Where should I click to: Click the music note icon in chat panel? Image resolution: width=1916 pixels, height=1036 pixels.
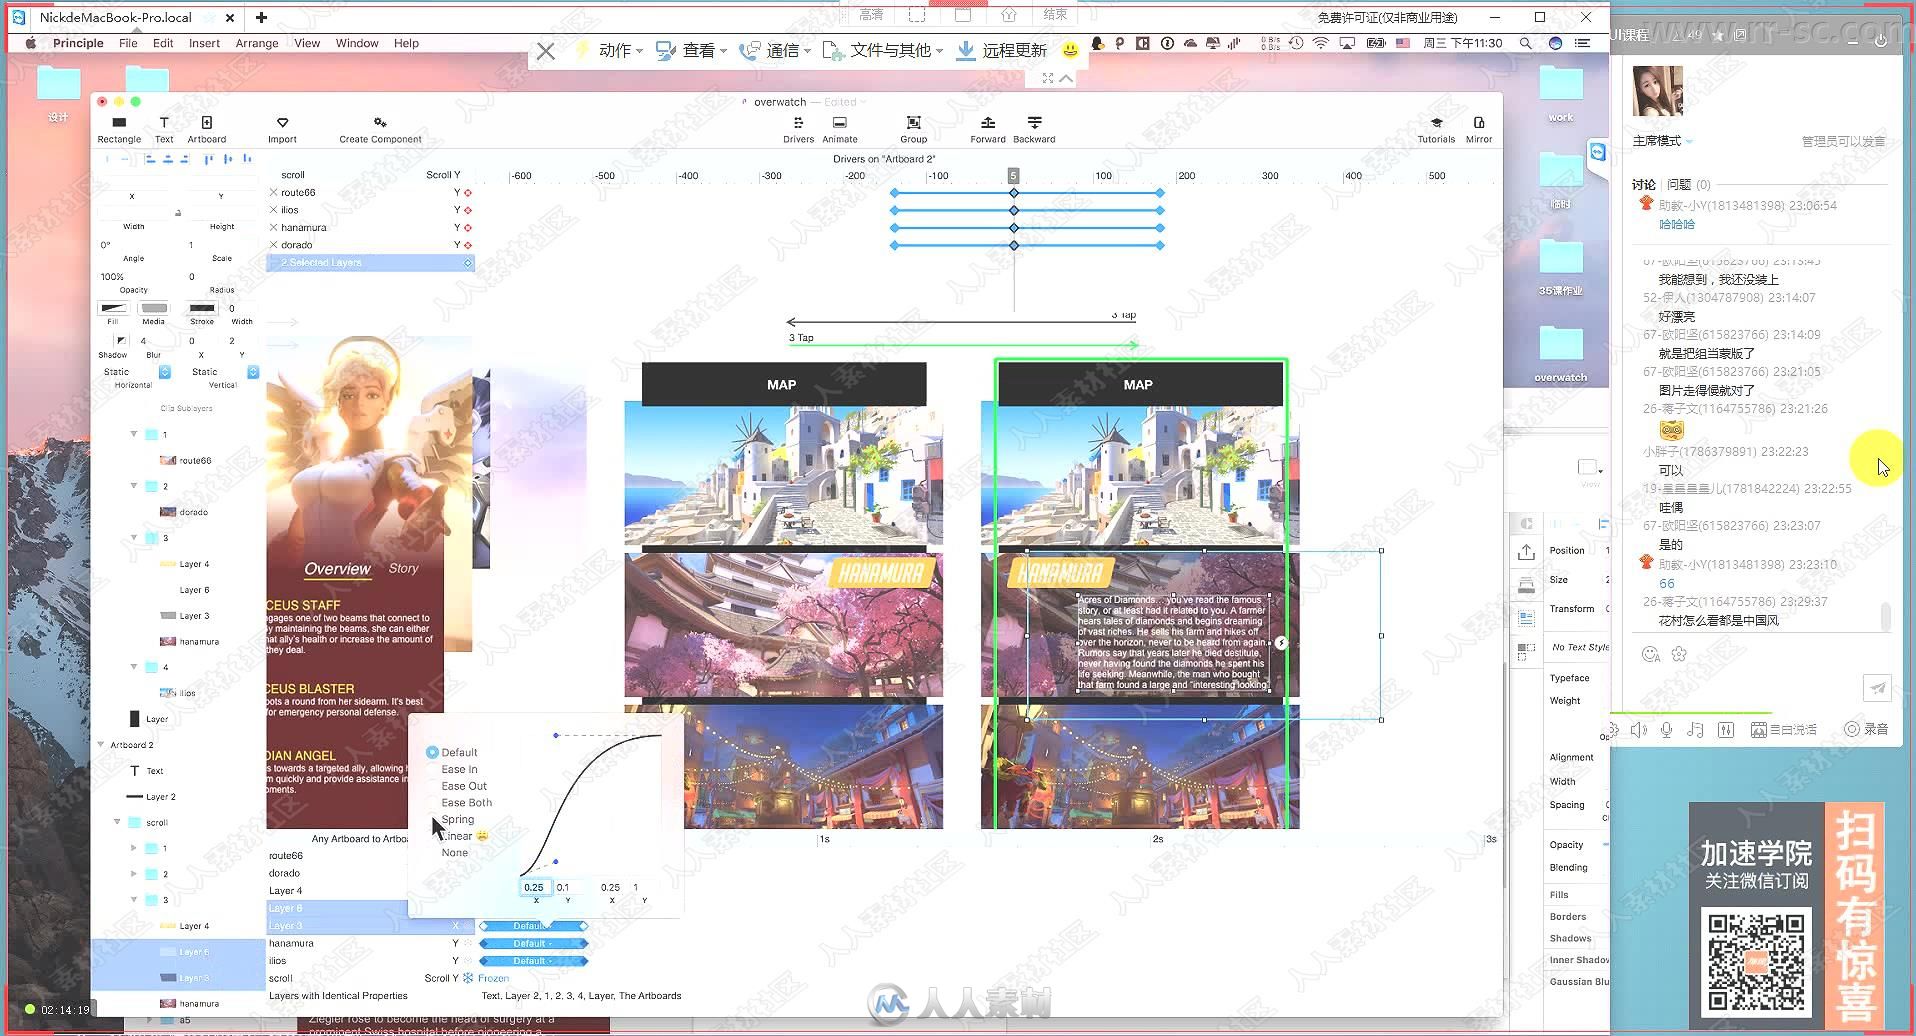pyautogui.click(x=1695, y=730)
